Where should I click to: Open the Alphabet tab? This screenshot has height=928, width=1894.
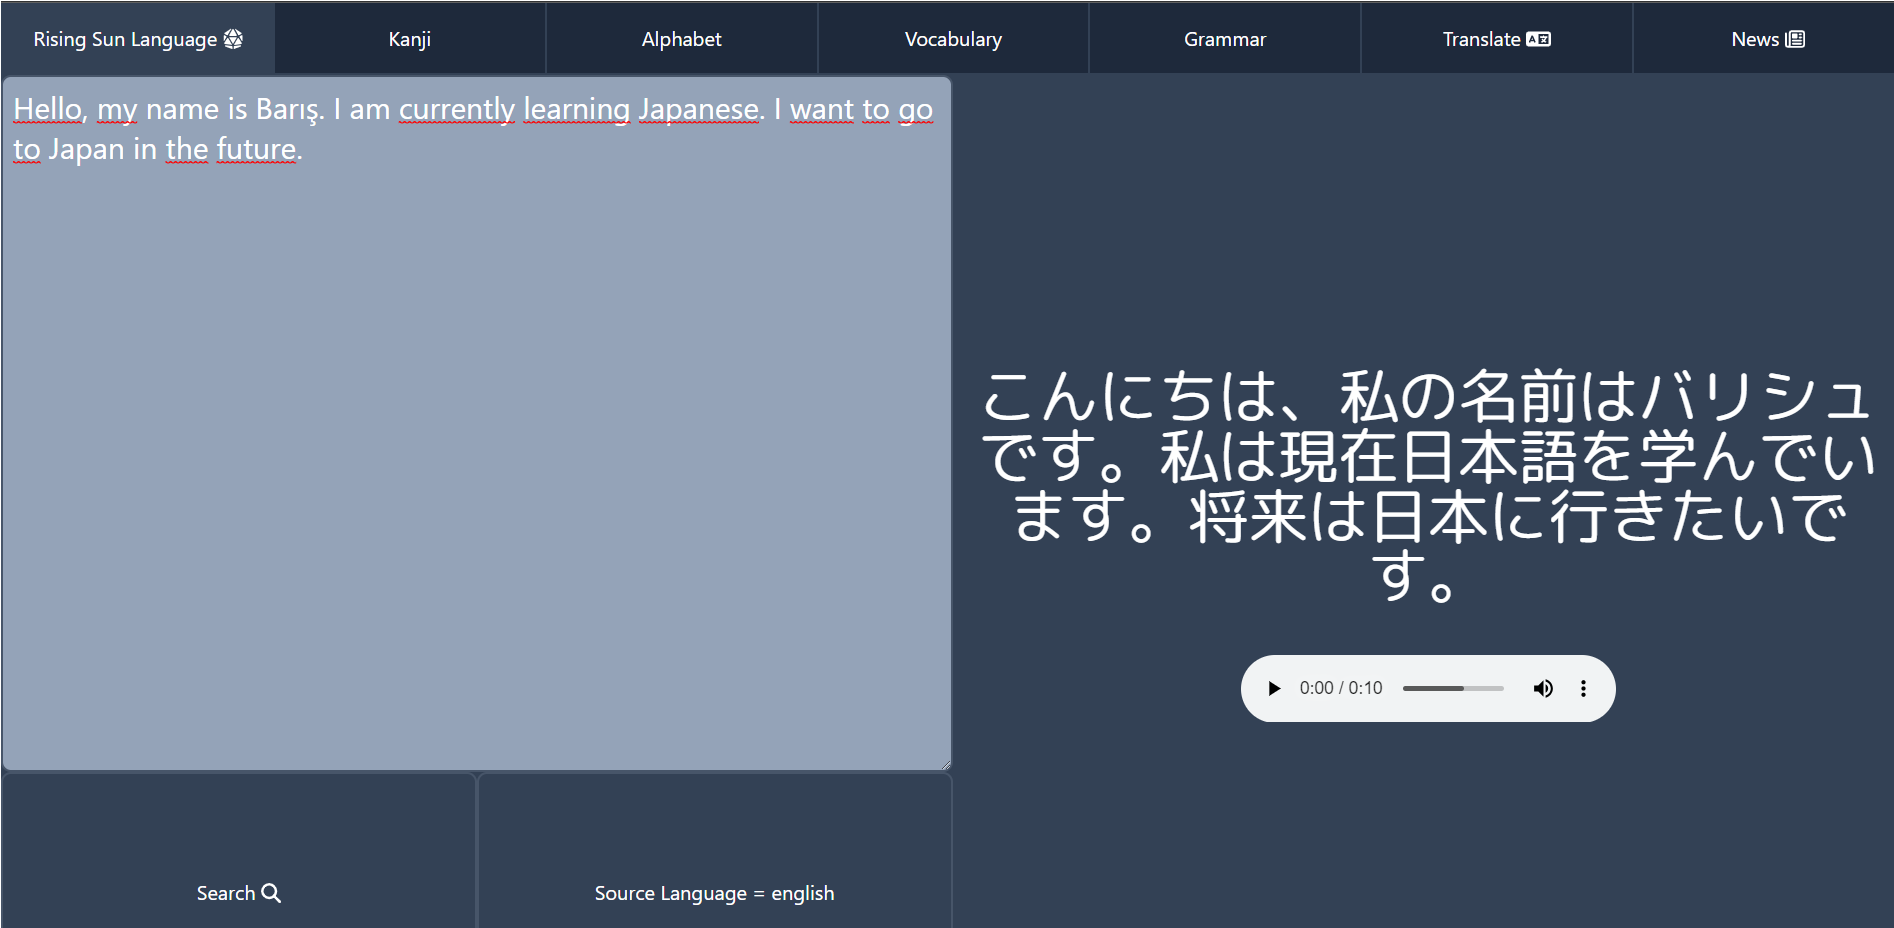[x=681, y=38]
